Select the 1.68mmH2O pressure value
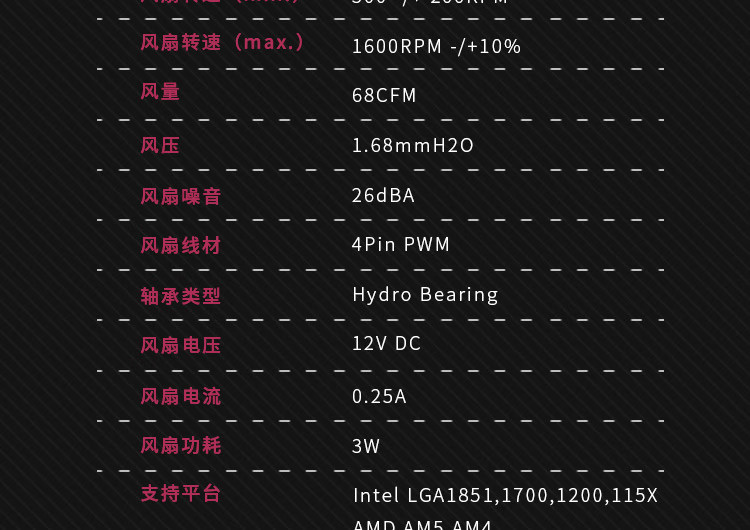Viewport: 750px width, 530px height. click(x=413, y=145)
